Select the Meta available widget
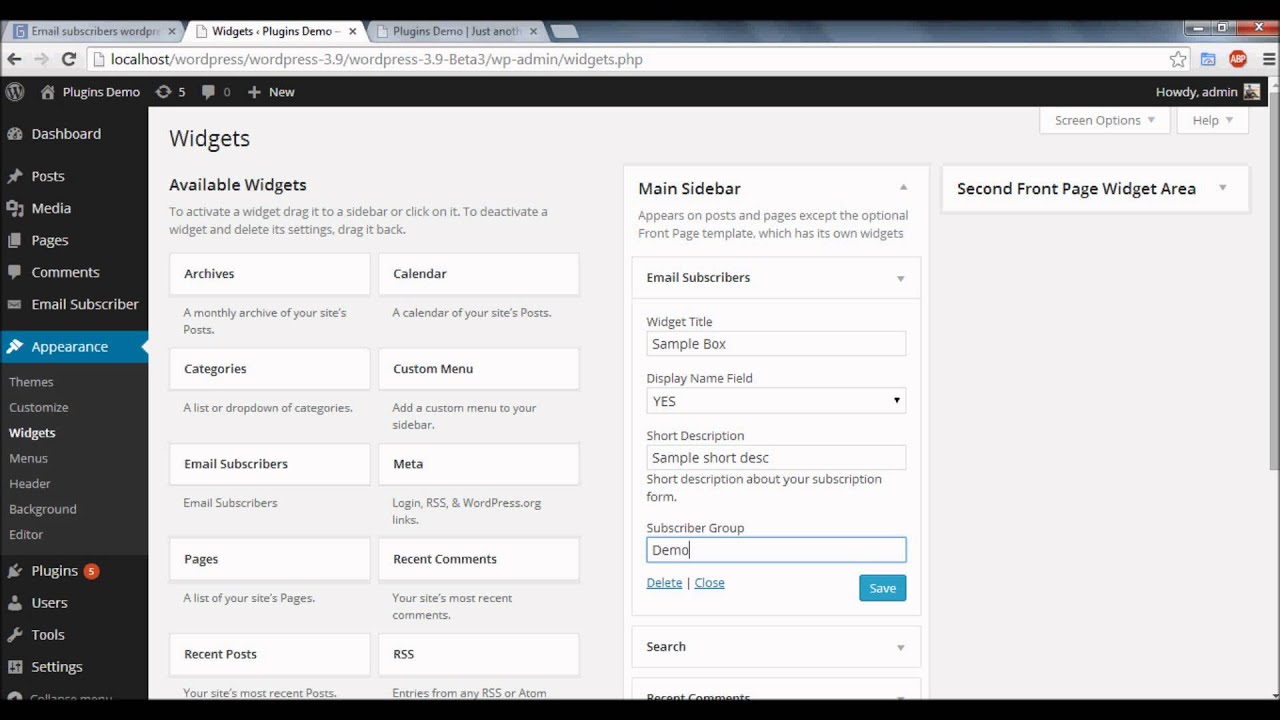This screenshot has width=1280, height=720. click(479, 464)
